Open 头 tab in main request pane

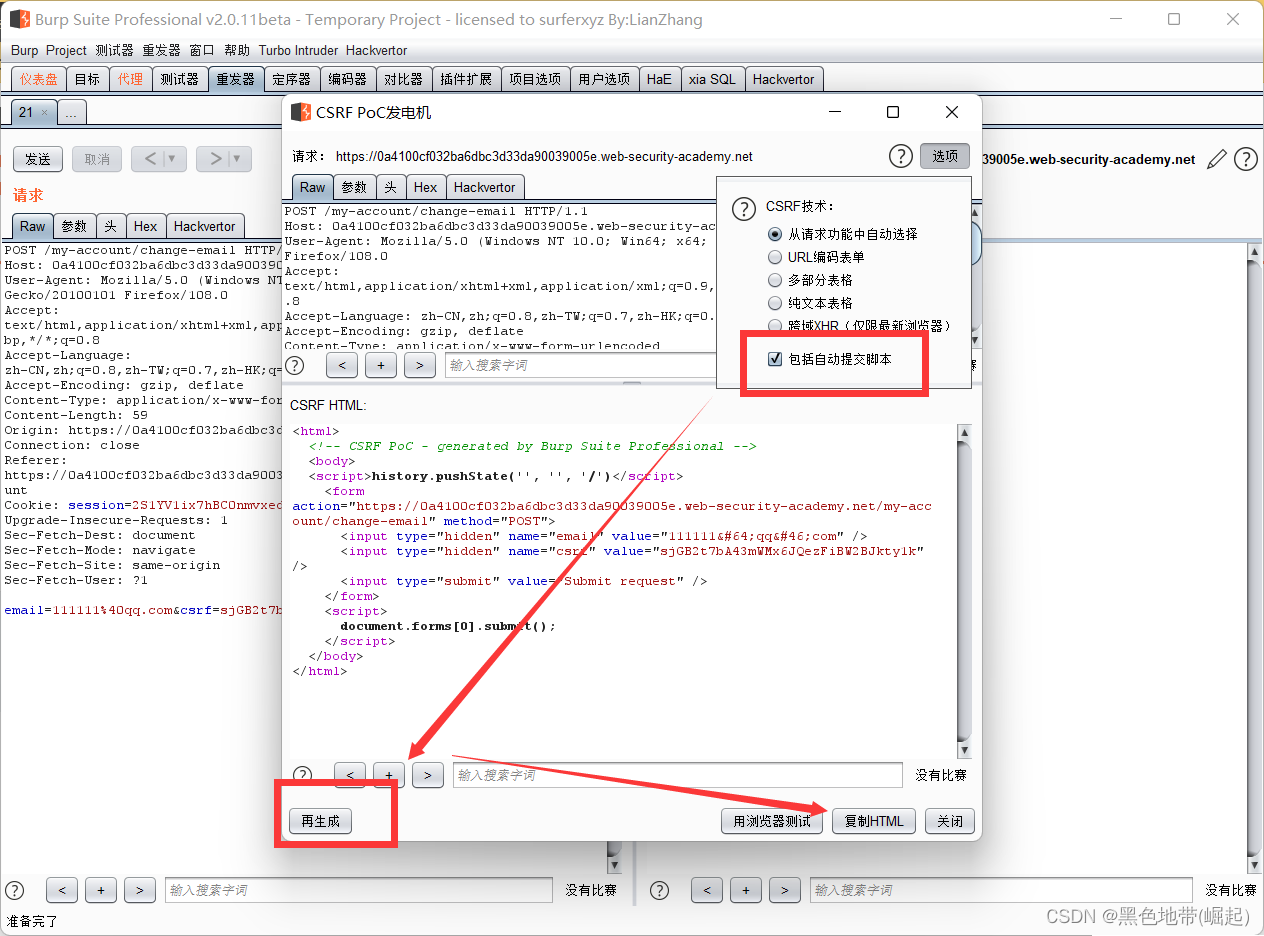pos(110,226)
